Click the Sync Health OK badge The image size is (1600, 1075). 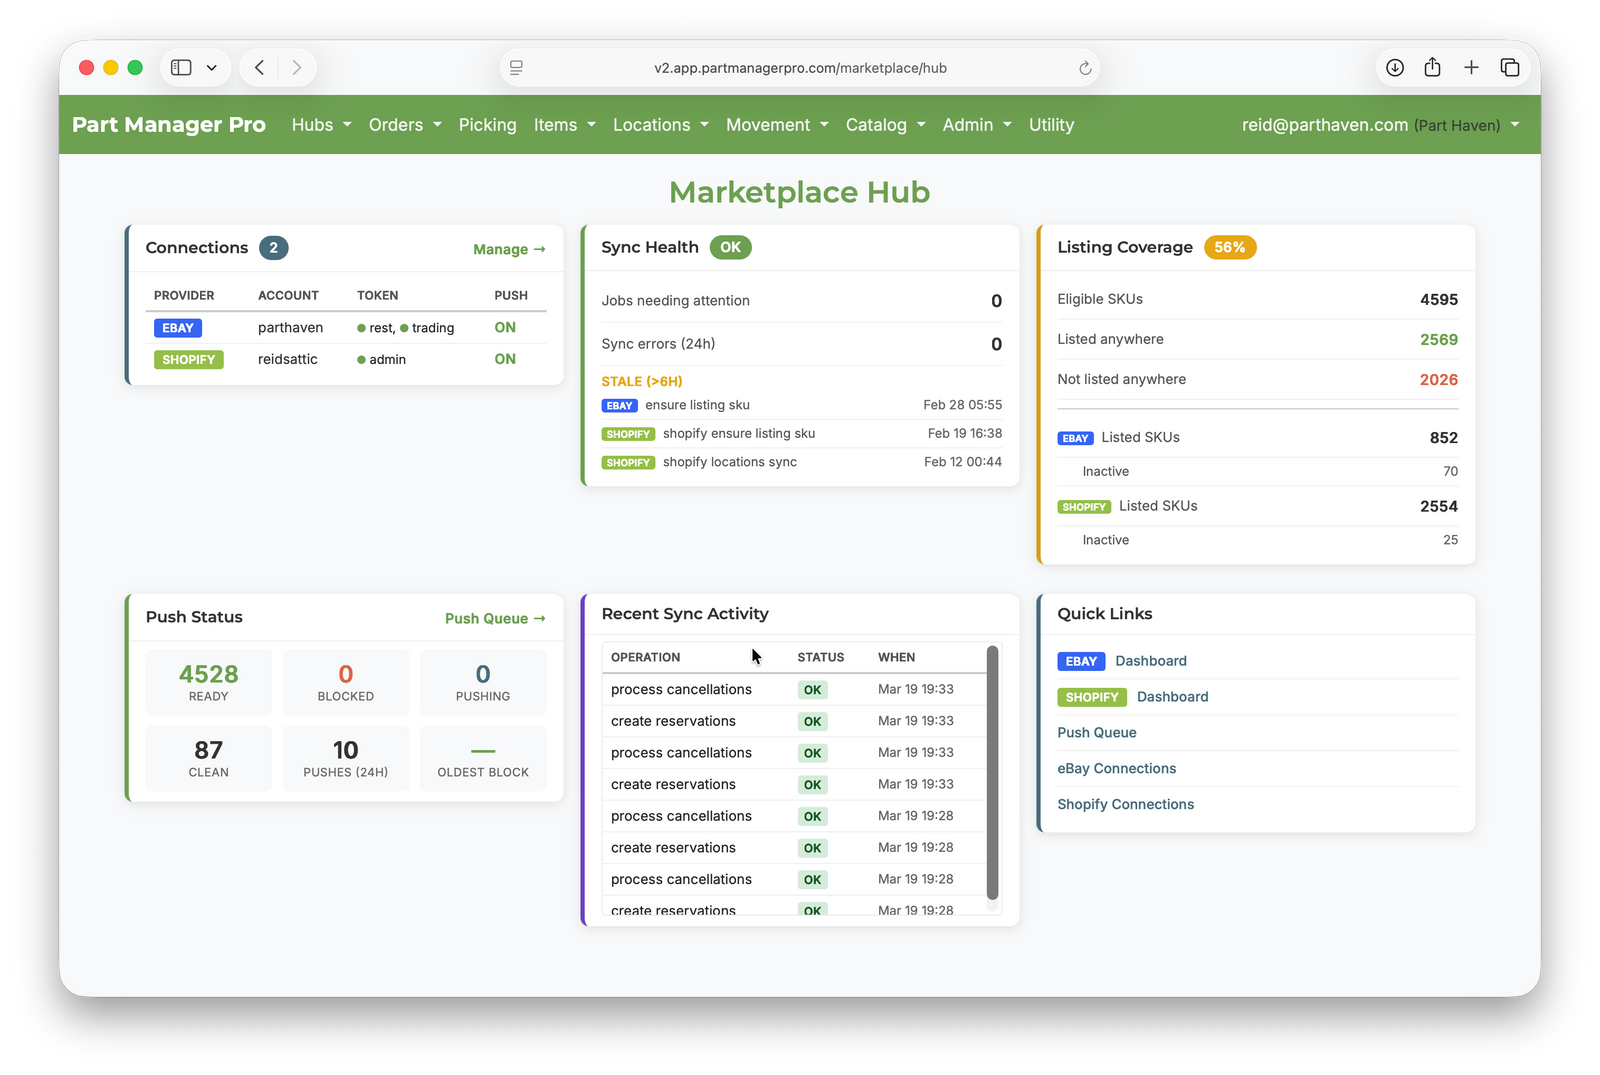click(730, 247)
